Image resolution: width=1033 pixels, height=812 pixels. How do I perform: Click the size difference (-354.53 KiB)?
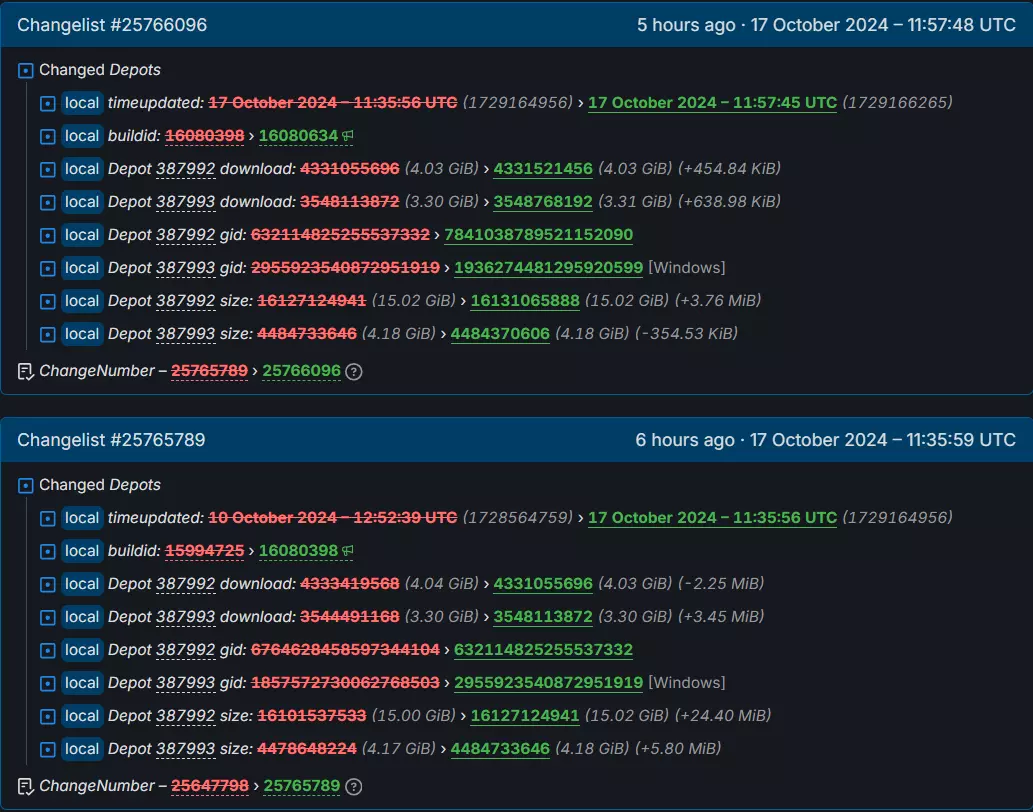coord(686,333)
